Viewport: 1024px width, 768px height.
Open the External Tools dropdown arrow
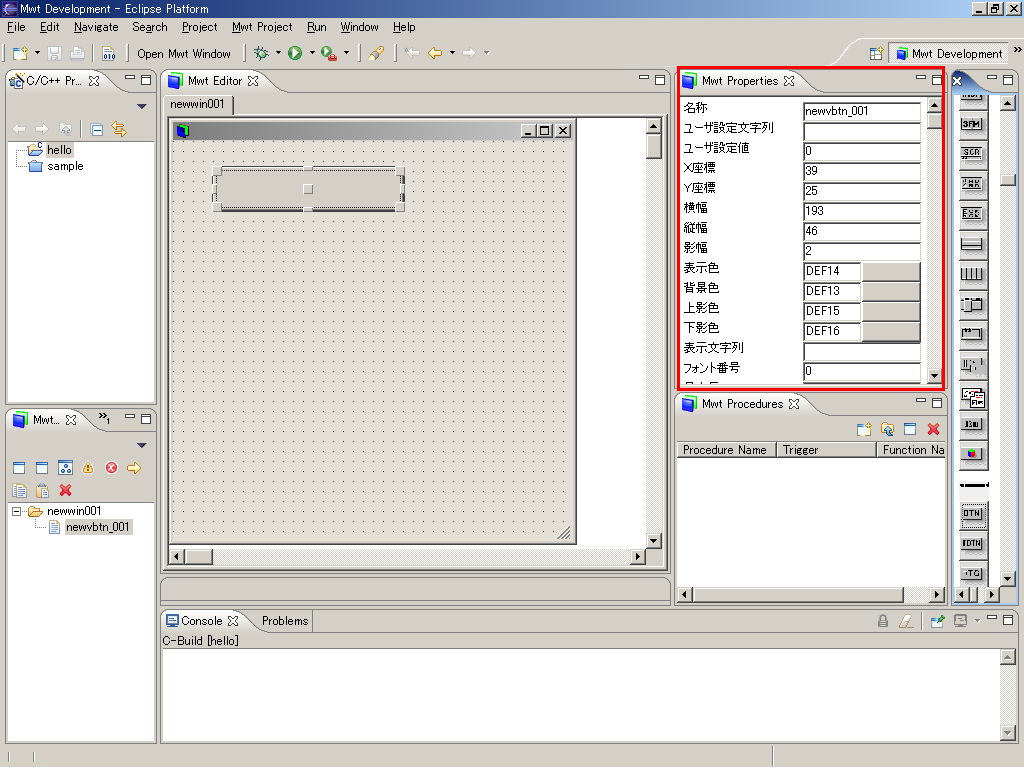point(346,53)
